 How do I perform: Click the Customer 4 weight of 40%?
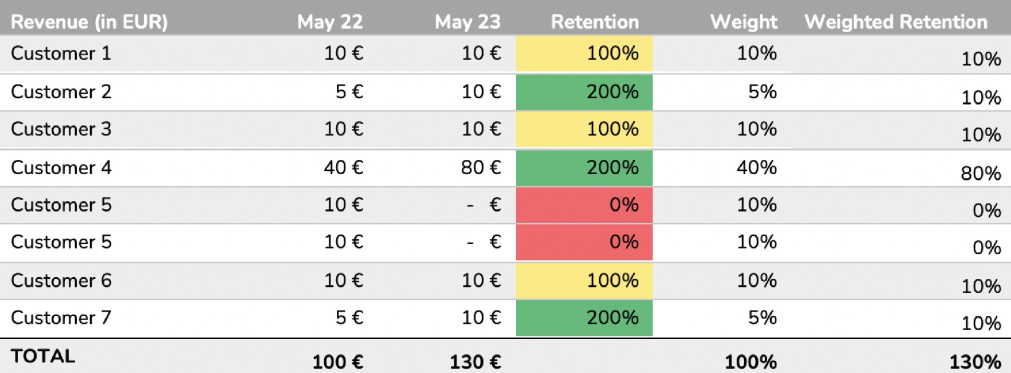pyautogui.click(x=756, y=168)
